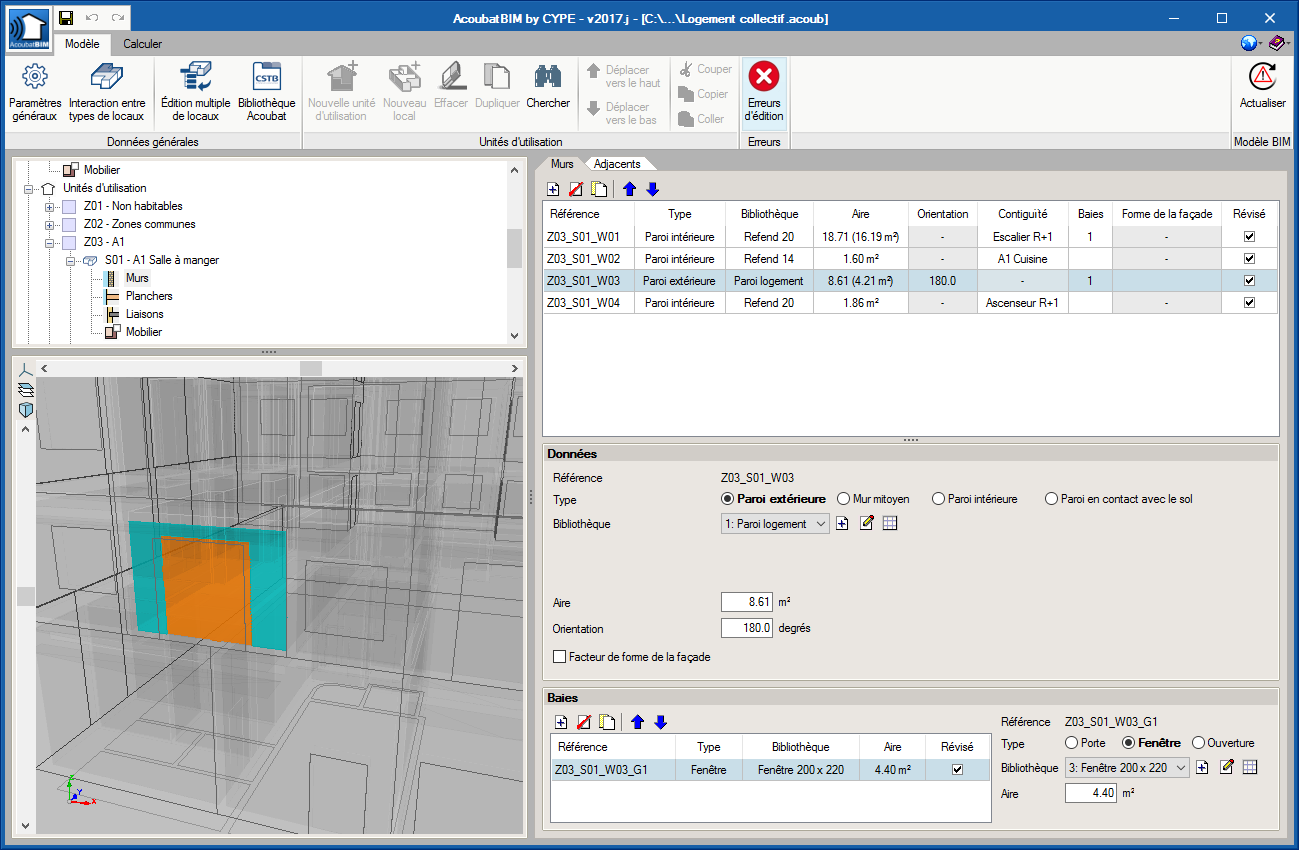The width and height of the screenshot is (1299, 850).
Task: Delete selected wall in Murs toolbar
Action: (576, 189)
